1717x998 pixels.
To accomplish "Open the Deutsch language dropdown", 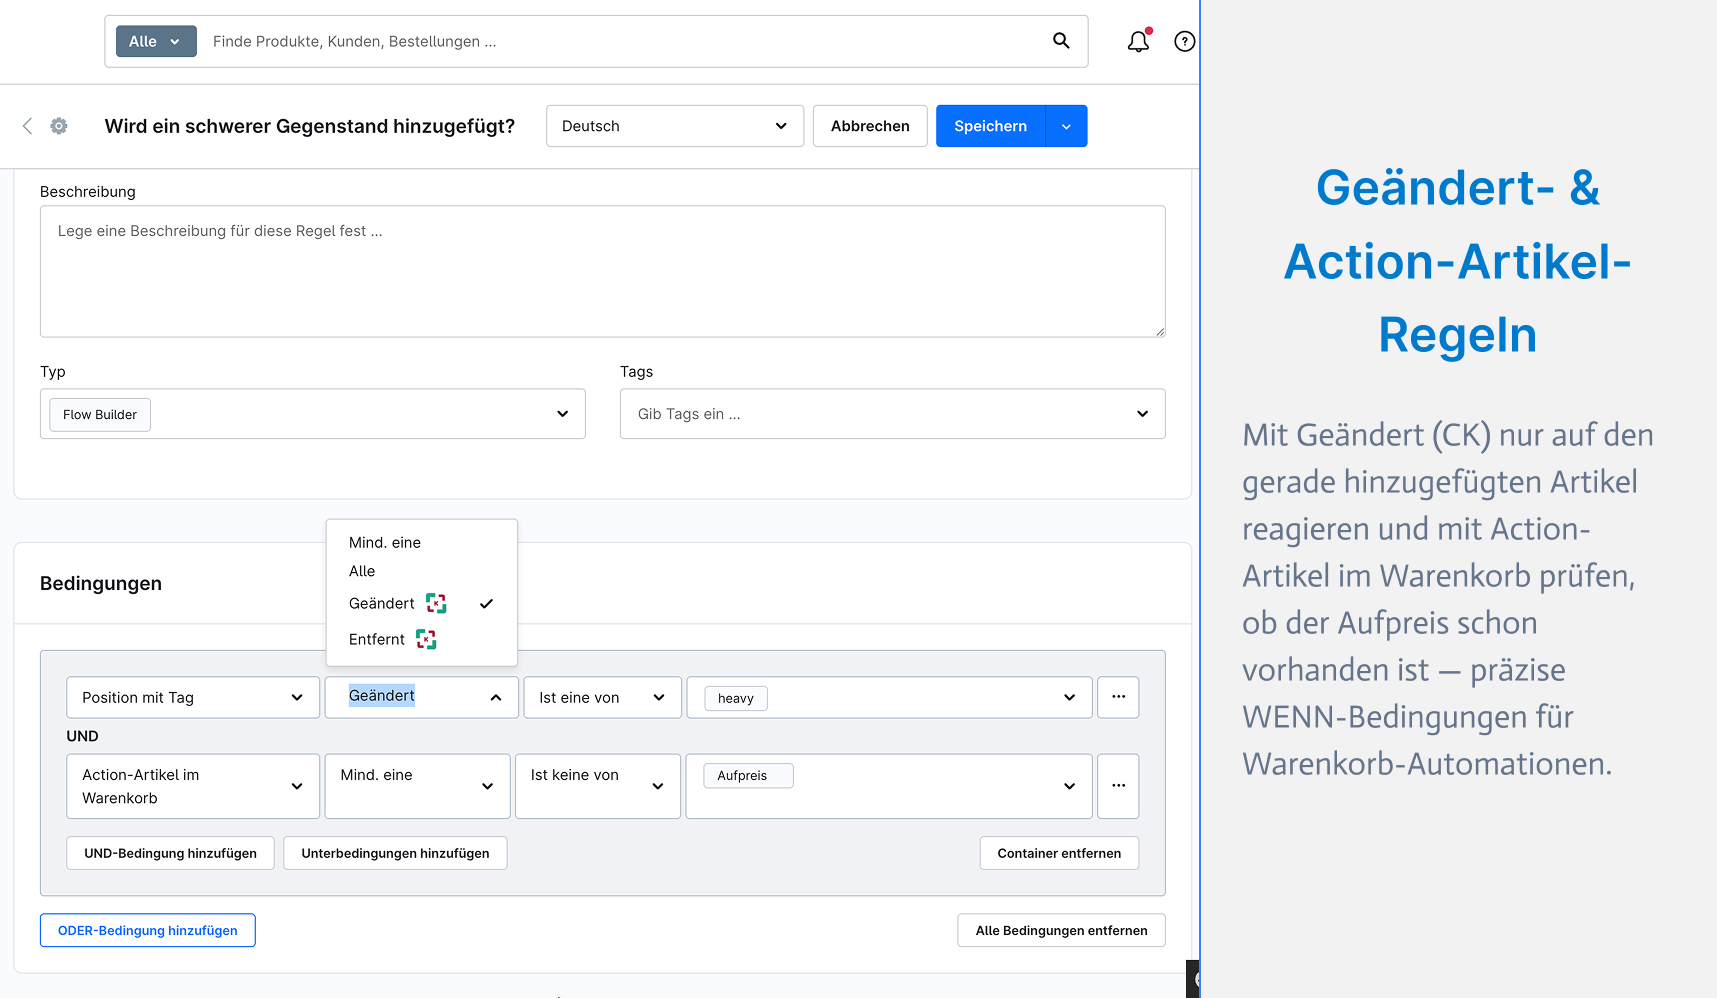I will click(675, 126).
